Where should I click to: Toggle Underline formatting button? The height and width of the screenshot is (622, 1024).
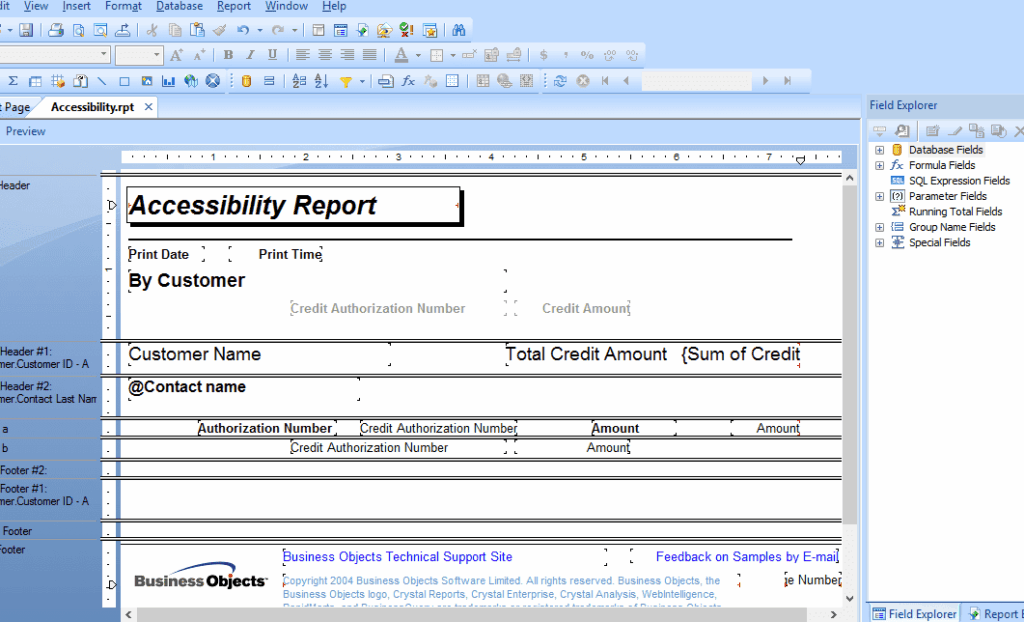pos(272,55)
